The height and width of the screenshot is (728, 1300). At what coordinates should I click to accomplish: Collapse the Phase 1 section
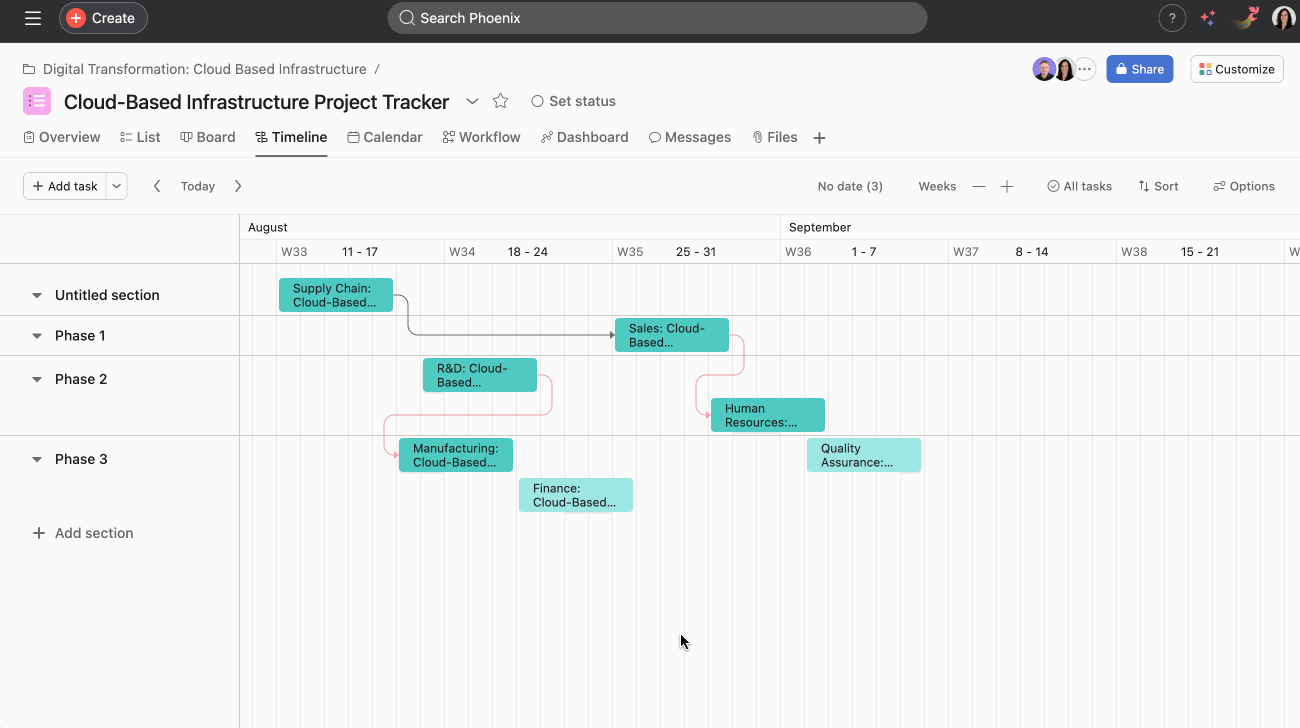point(37,336)
